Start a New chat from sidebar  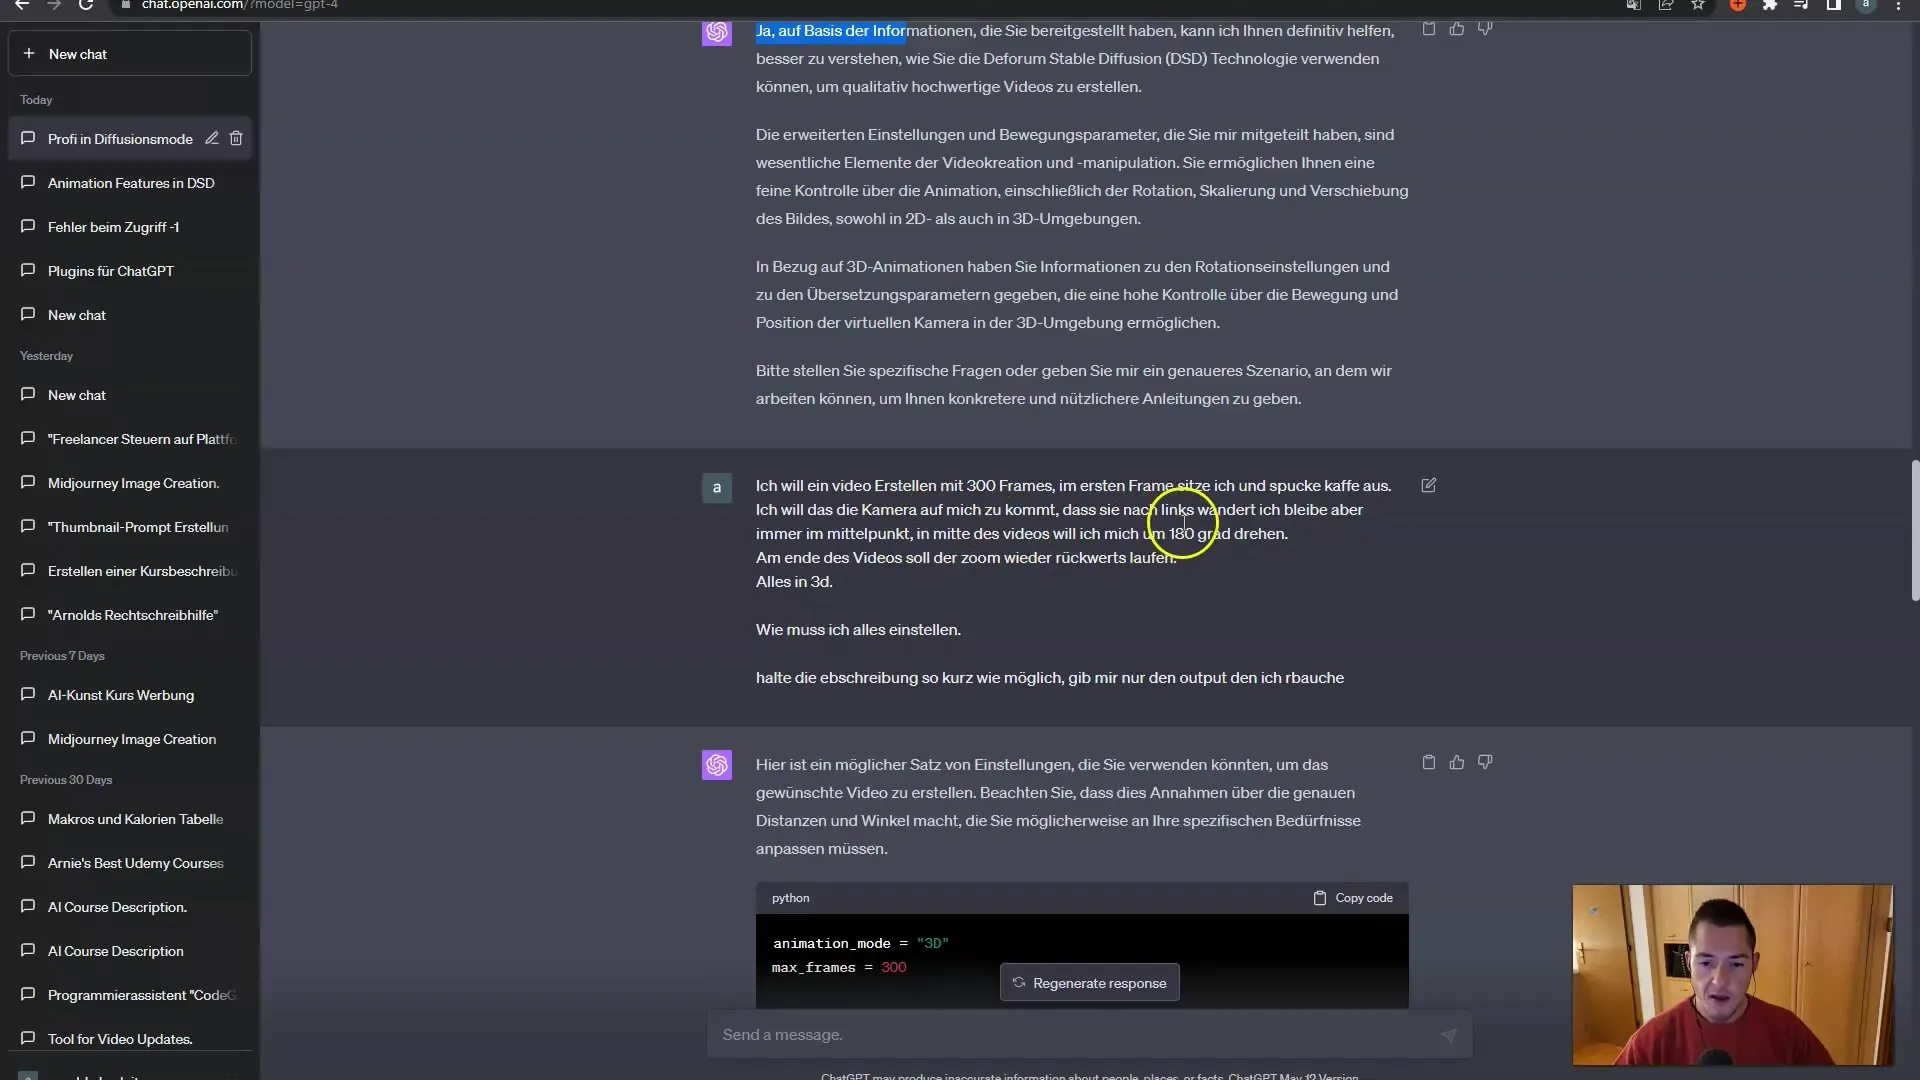tap(130, 54)
